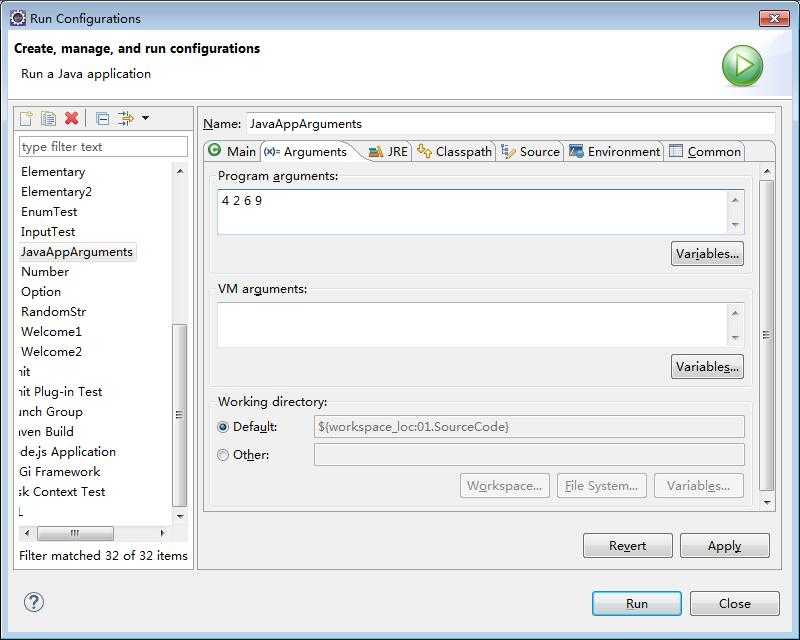This screenshot has width=800, height=640.
Task: Click the New launch configuration icon
Action: (x=27, y=118)
